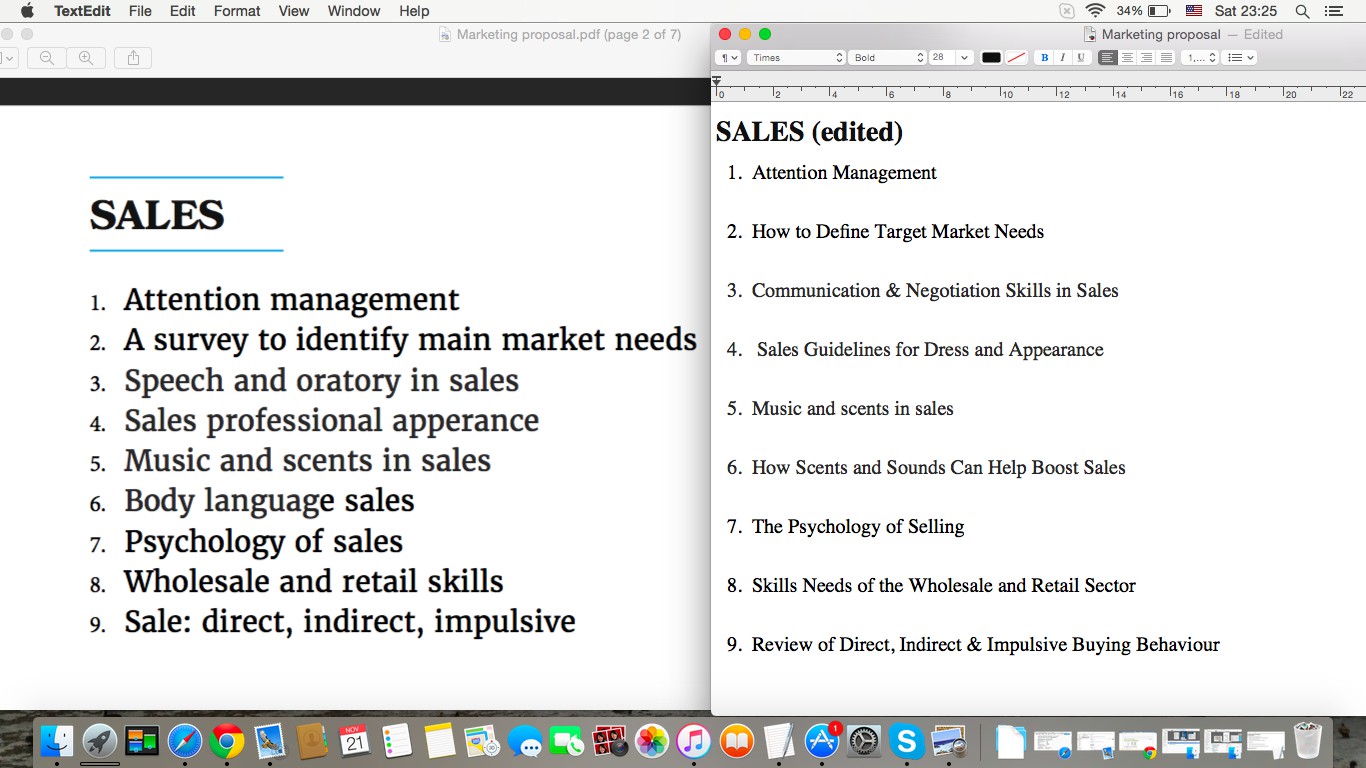The image size is (1366, 768).
Task: Toggle bold formatting in TextEdit toolbar
Action: coord(1045,58)
